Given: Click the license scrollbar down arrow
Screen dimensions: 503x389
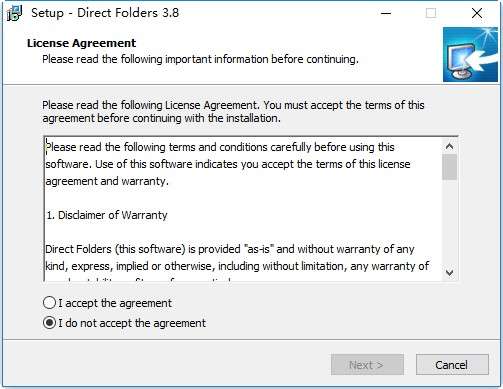Looking at the screenshot, I should tap(449, 273).
